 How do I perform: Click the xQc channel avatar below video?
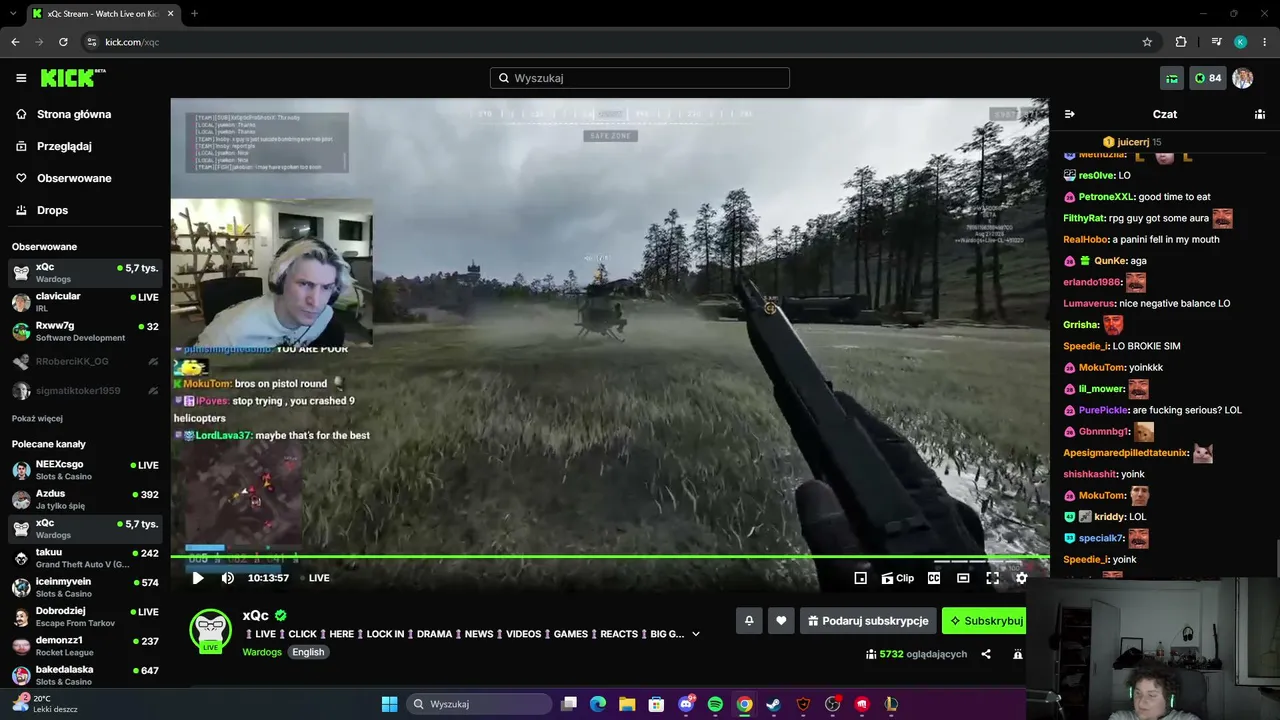tap(210, 629)
